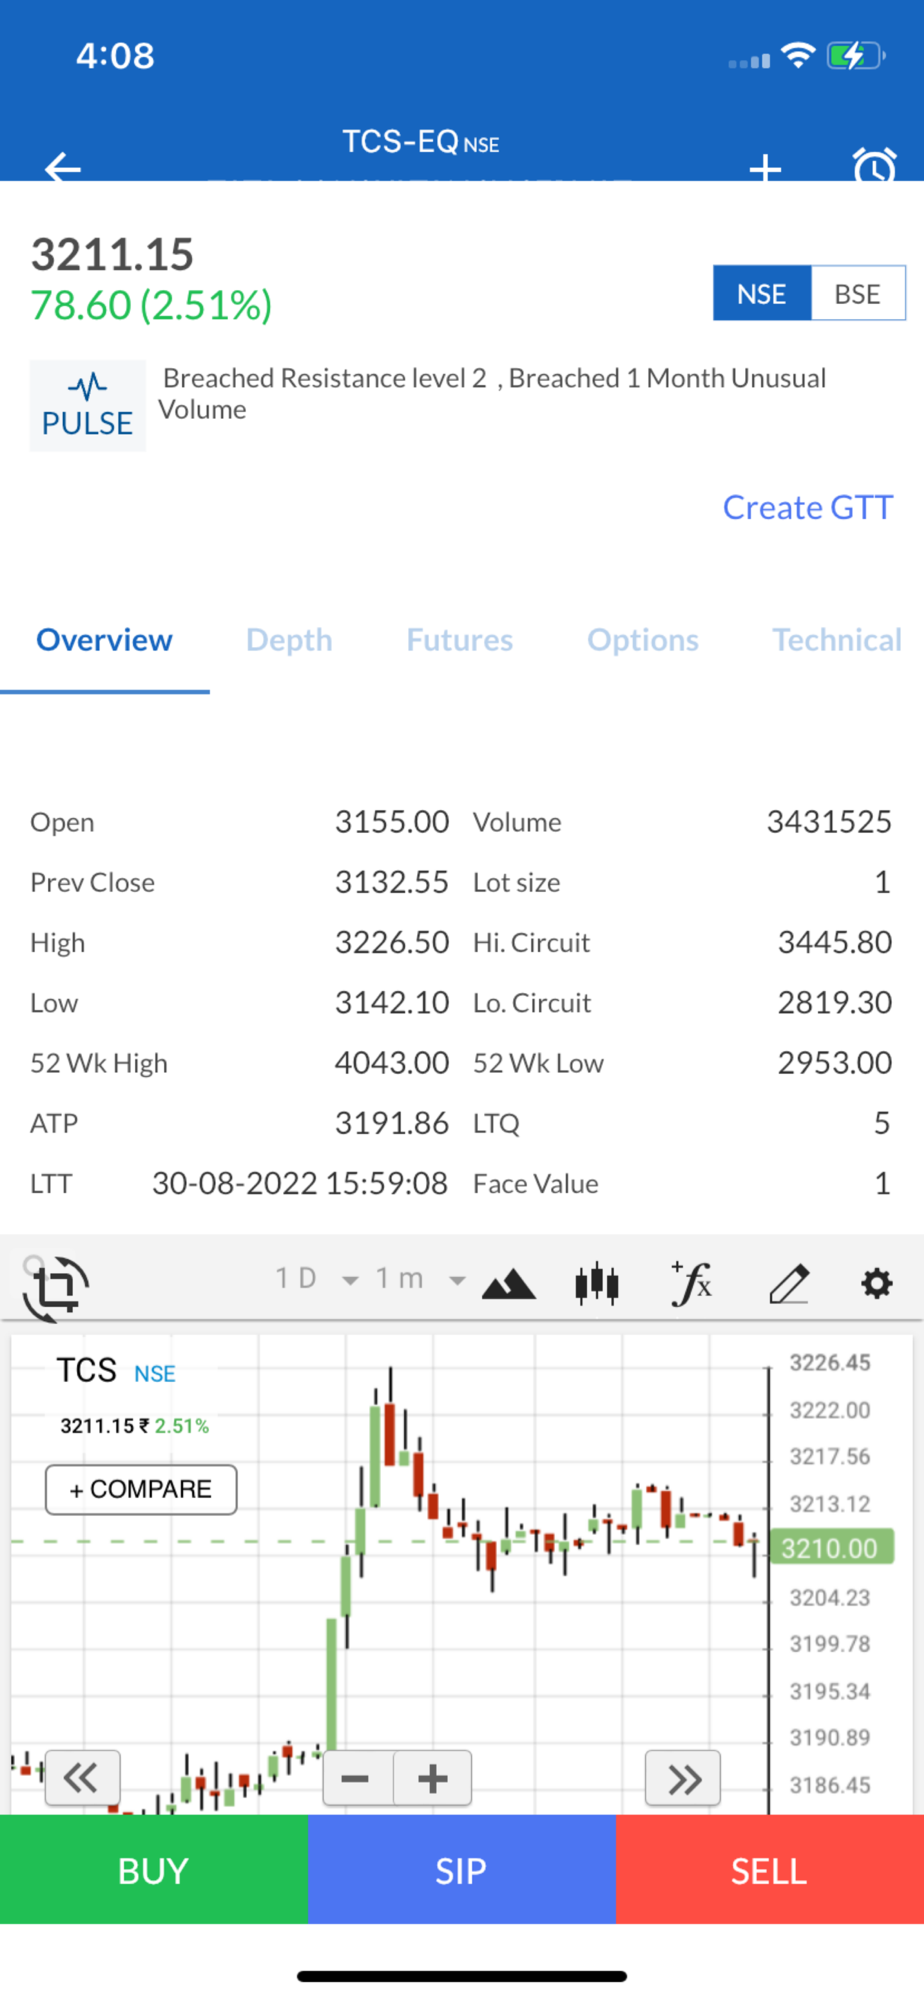Click the Create GTT link
Viewport: 924px width, 2000px height.
pyautogui.click(x=807, y=508)
